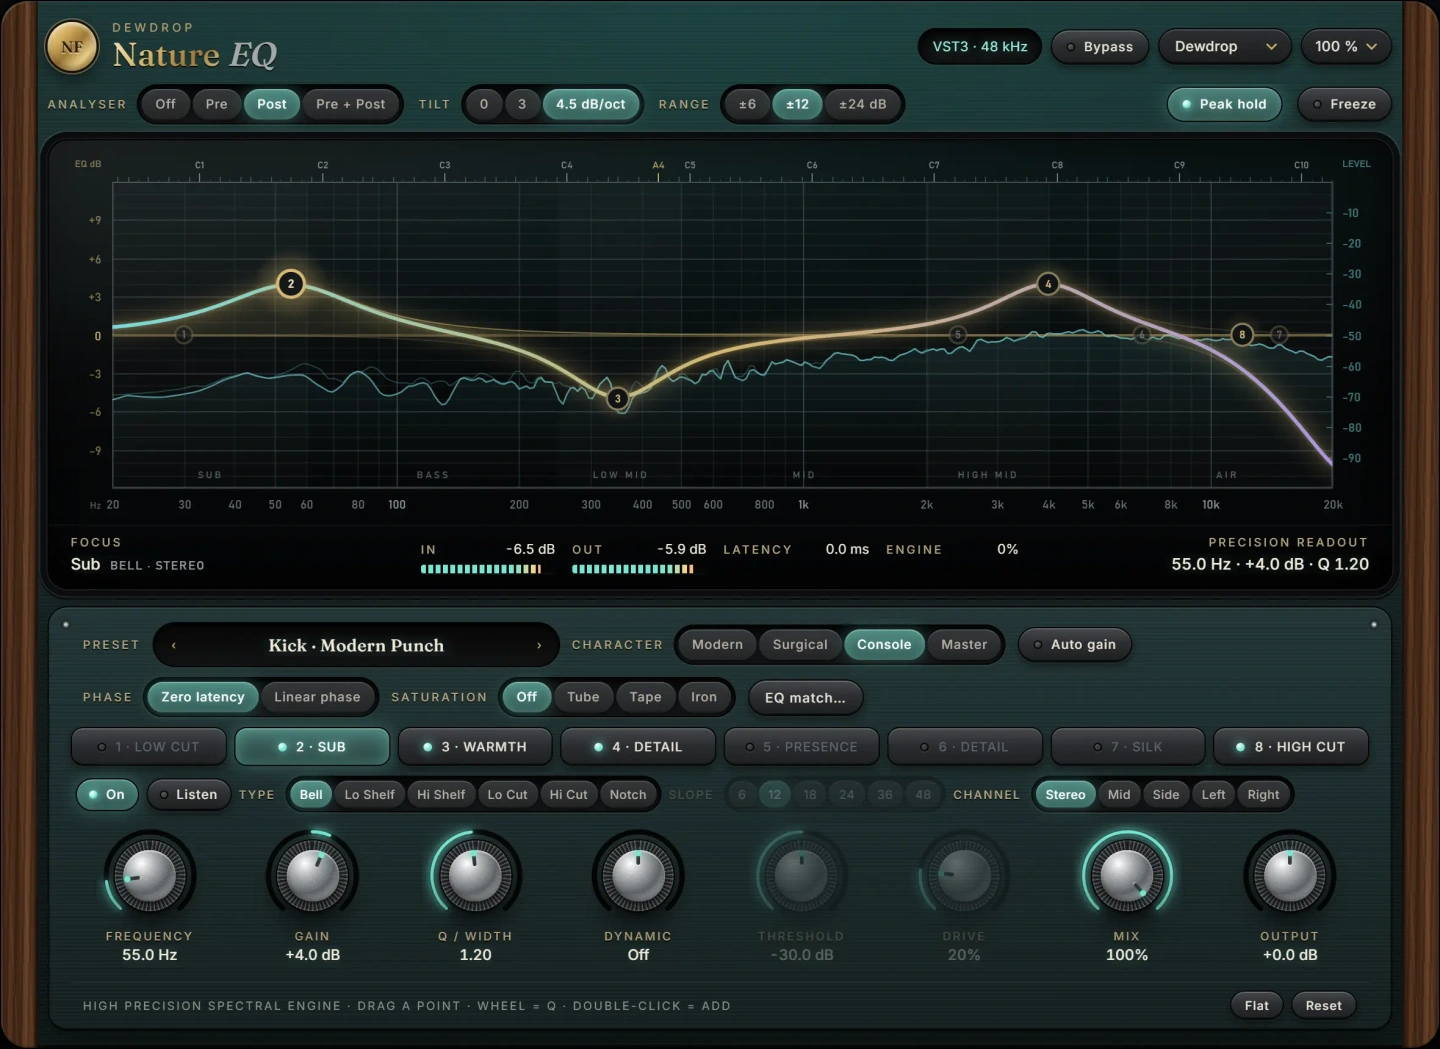Open the Kick · Modern Punch preset selector
This screenshot has width=1440, height=1049.
point(356,646)
